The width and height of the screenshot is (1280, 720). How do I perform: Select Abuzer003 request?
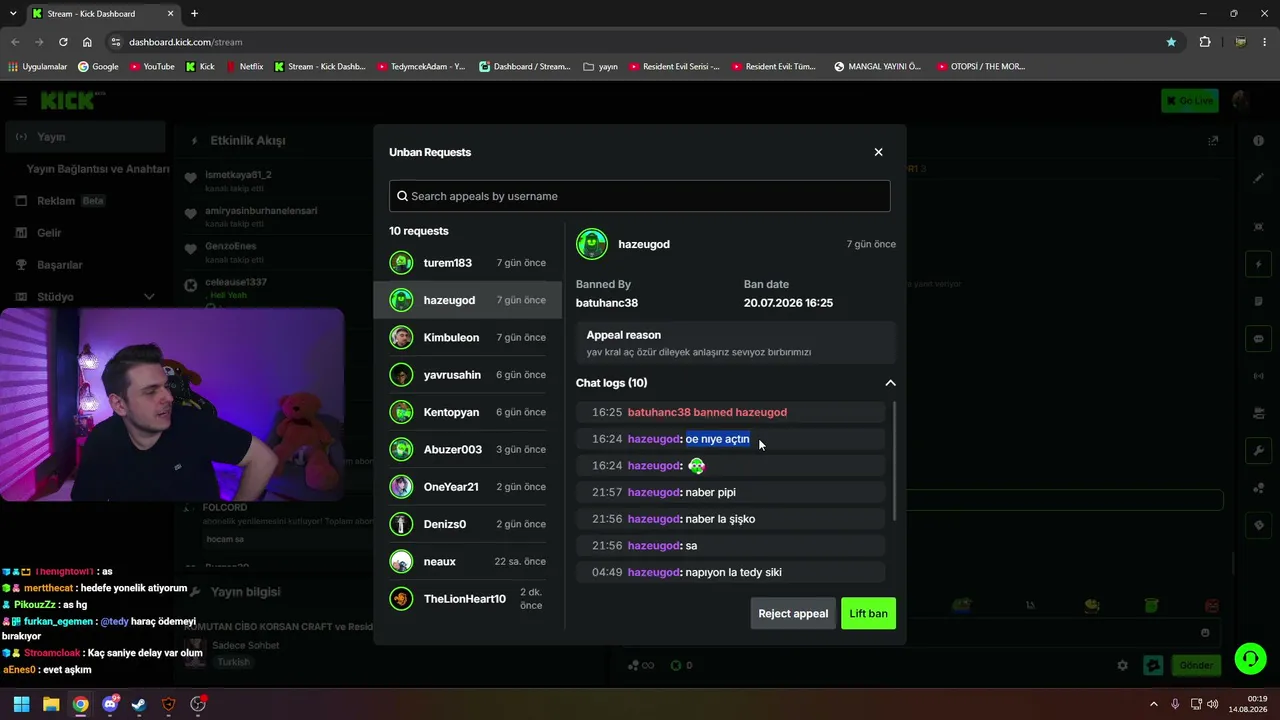tap(468, 449)
